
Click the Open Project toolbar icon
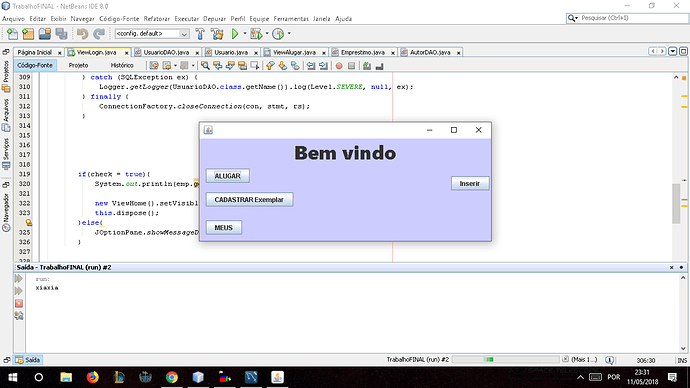click(44, 33)
